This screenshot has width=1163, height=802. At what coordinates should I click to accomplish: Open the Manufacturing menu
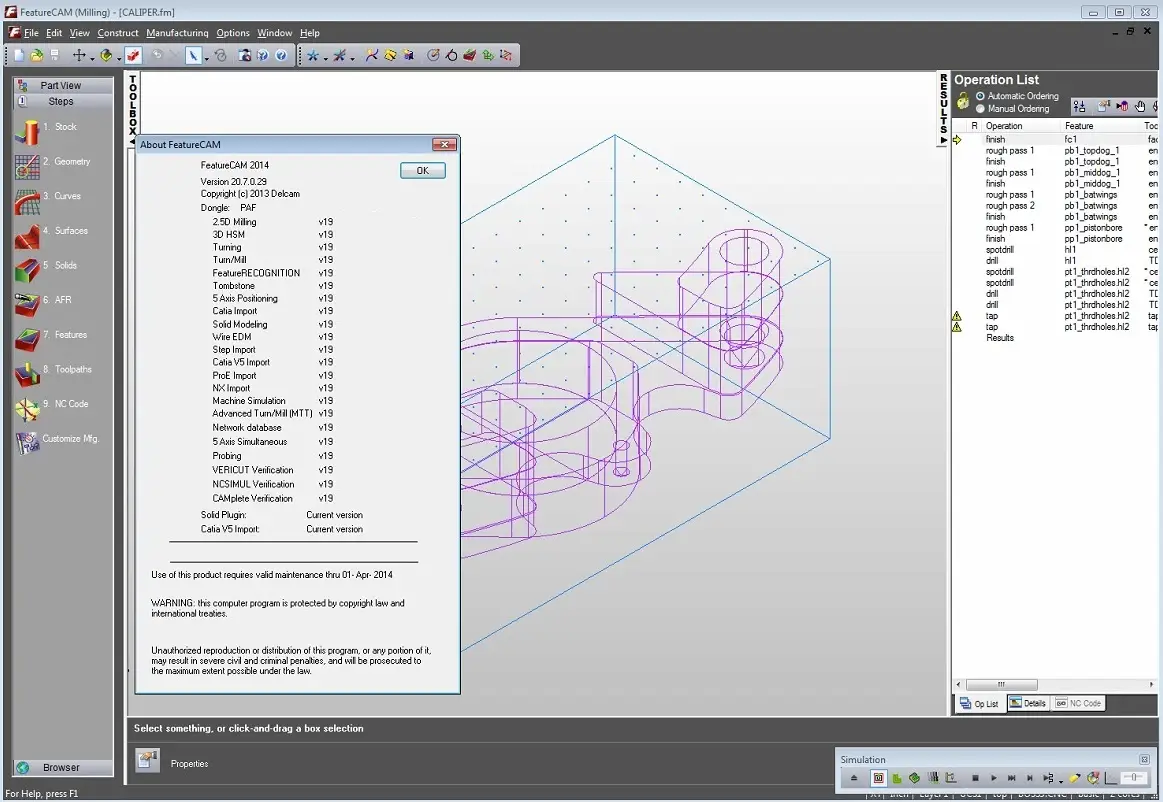click(177, 33)
